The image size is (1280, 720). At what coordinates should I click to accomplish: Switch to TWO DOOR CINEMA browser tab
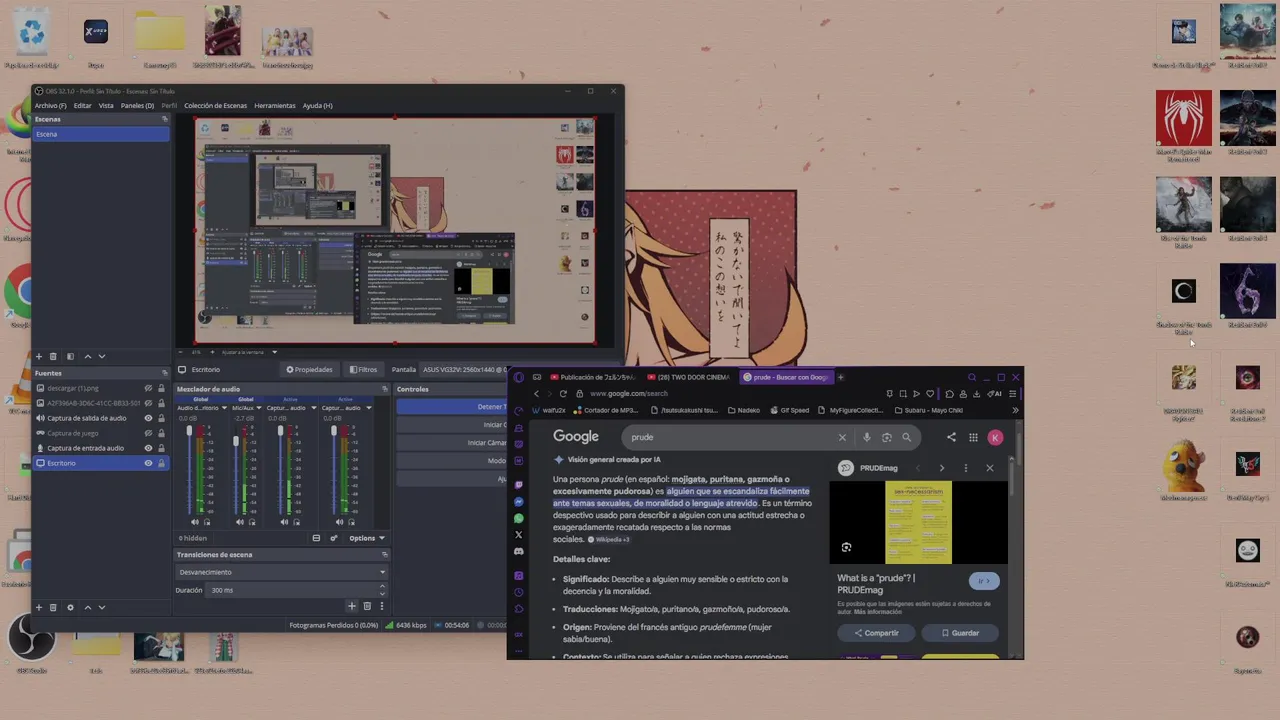click(x=690, y=377)
